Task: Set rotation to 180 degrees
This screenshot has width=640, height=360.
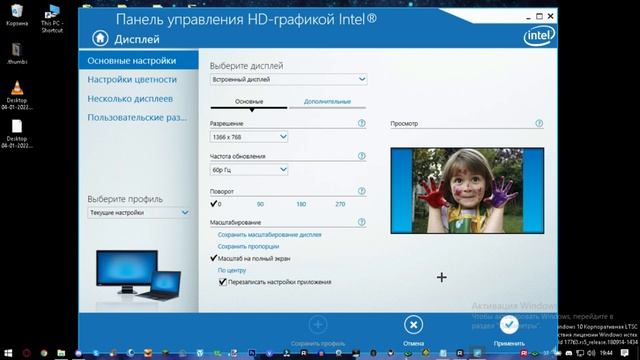Action: pyautogui.click(x=301, y=204)
